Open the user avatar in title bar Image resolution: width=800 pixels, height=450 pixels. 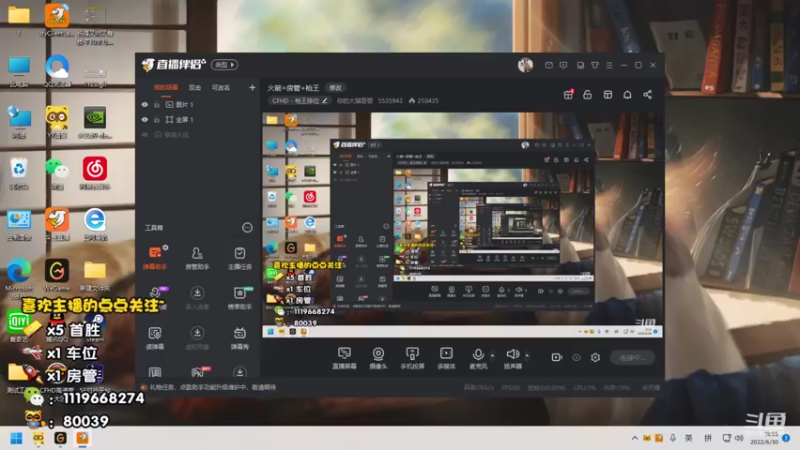pyautogui.click(x=526, y=65)
